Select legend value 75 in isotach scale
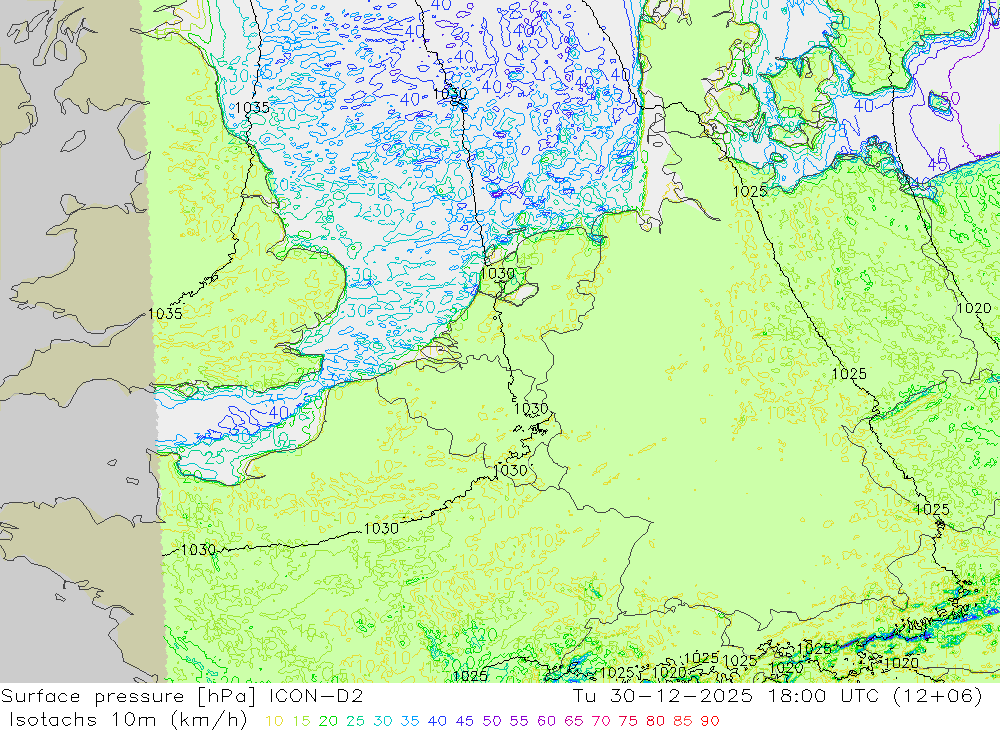1000x733 pixels. click(628, 721)
